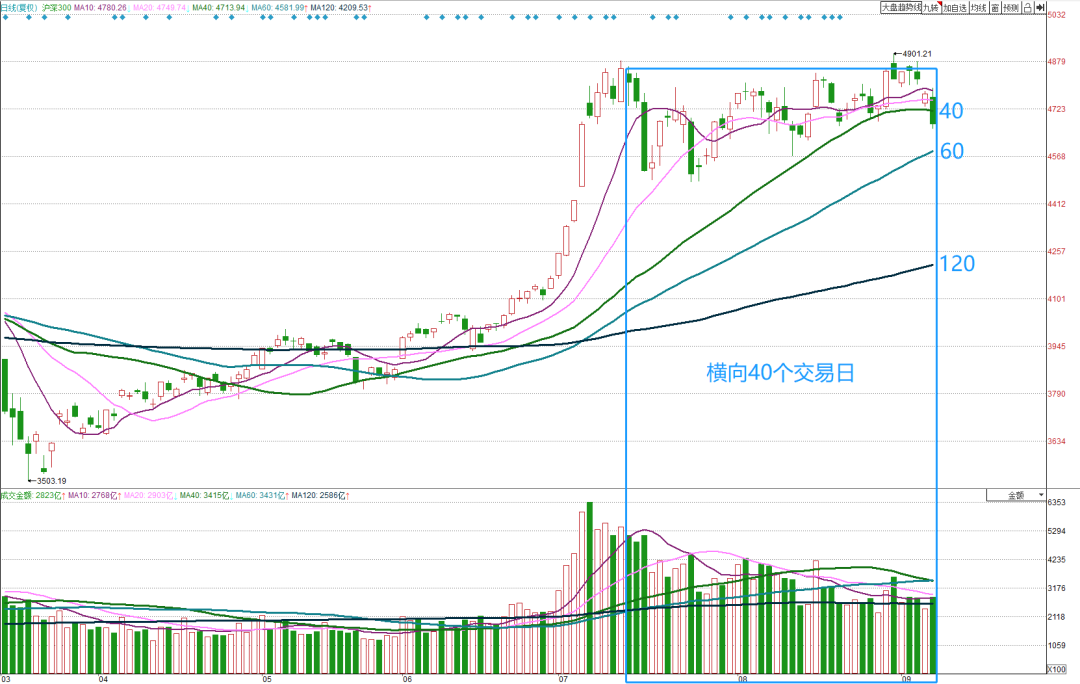Screen dimensions: 1080x684
Task: Click the 预测 forecast button
Action: 1011,8
